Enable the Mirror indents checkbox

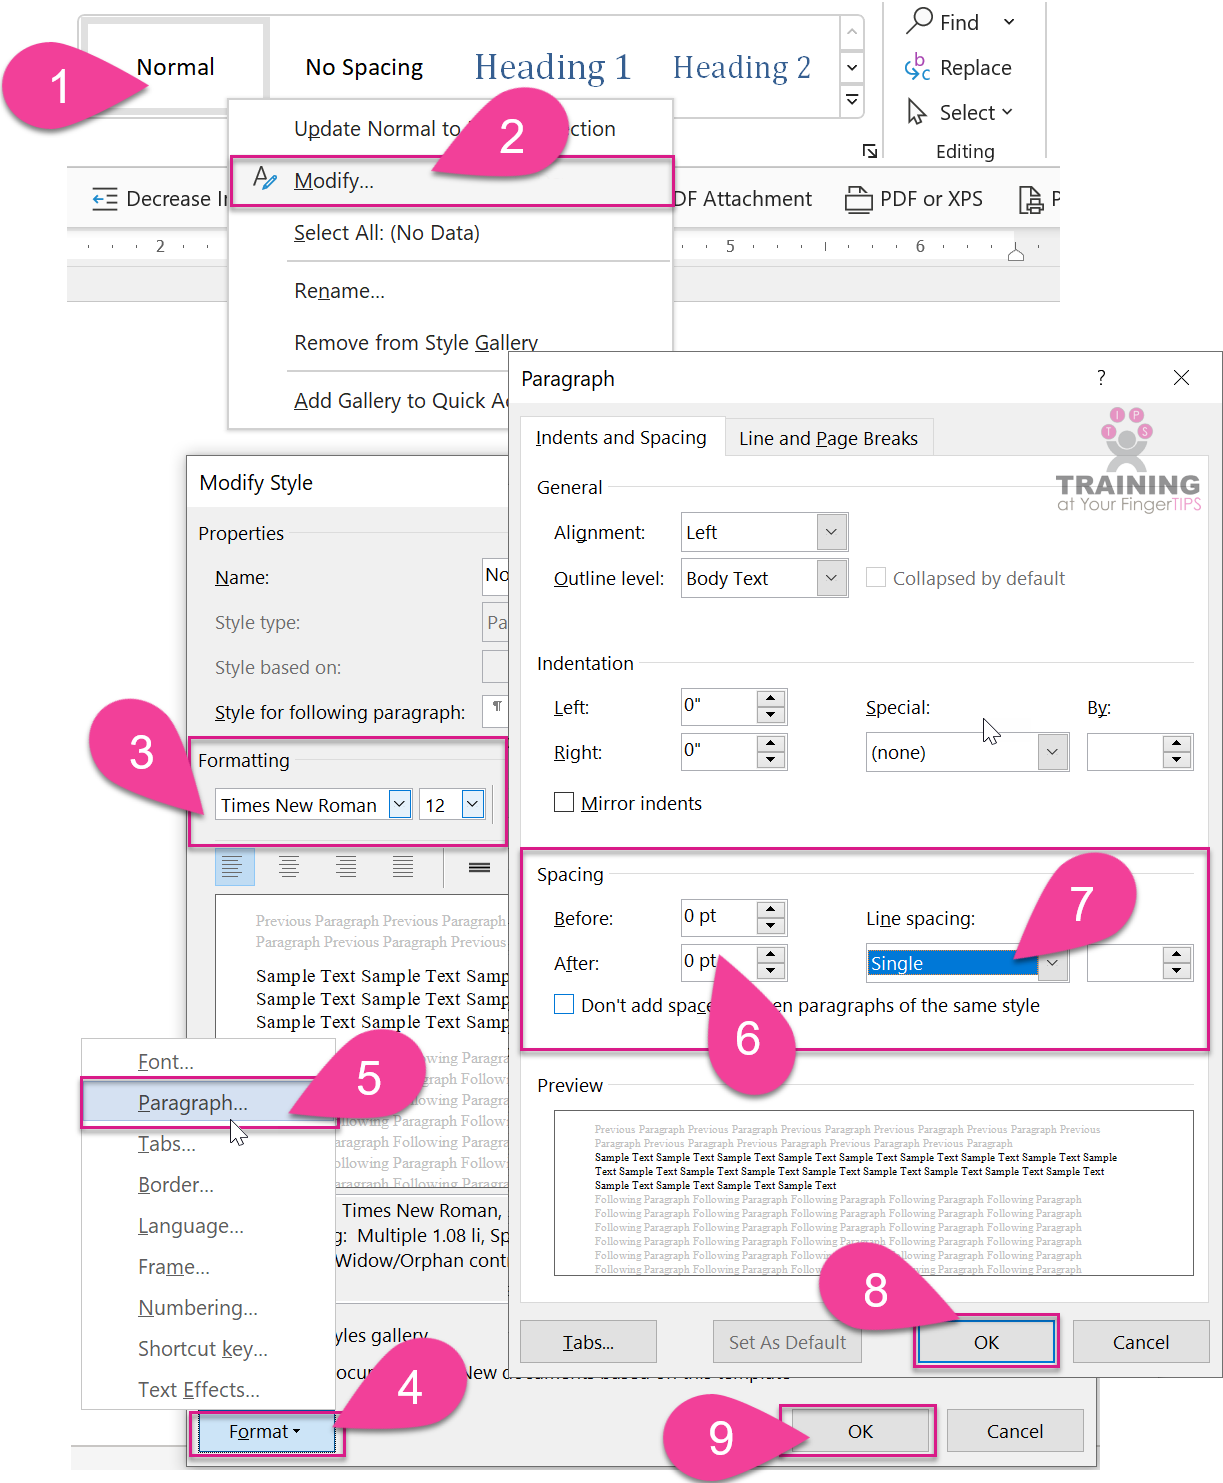pos(563,802)
